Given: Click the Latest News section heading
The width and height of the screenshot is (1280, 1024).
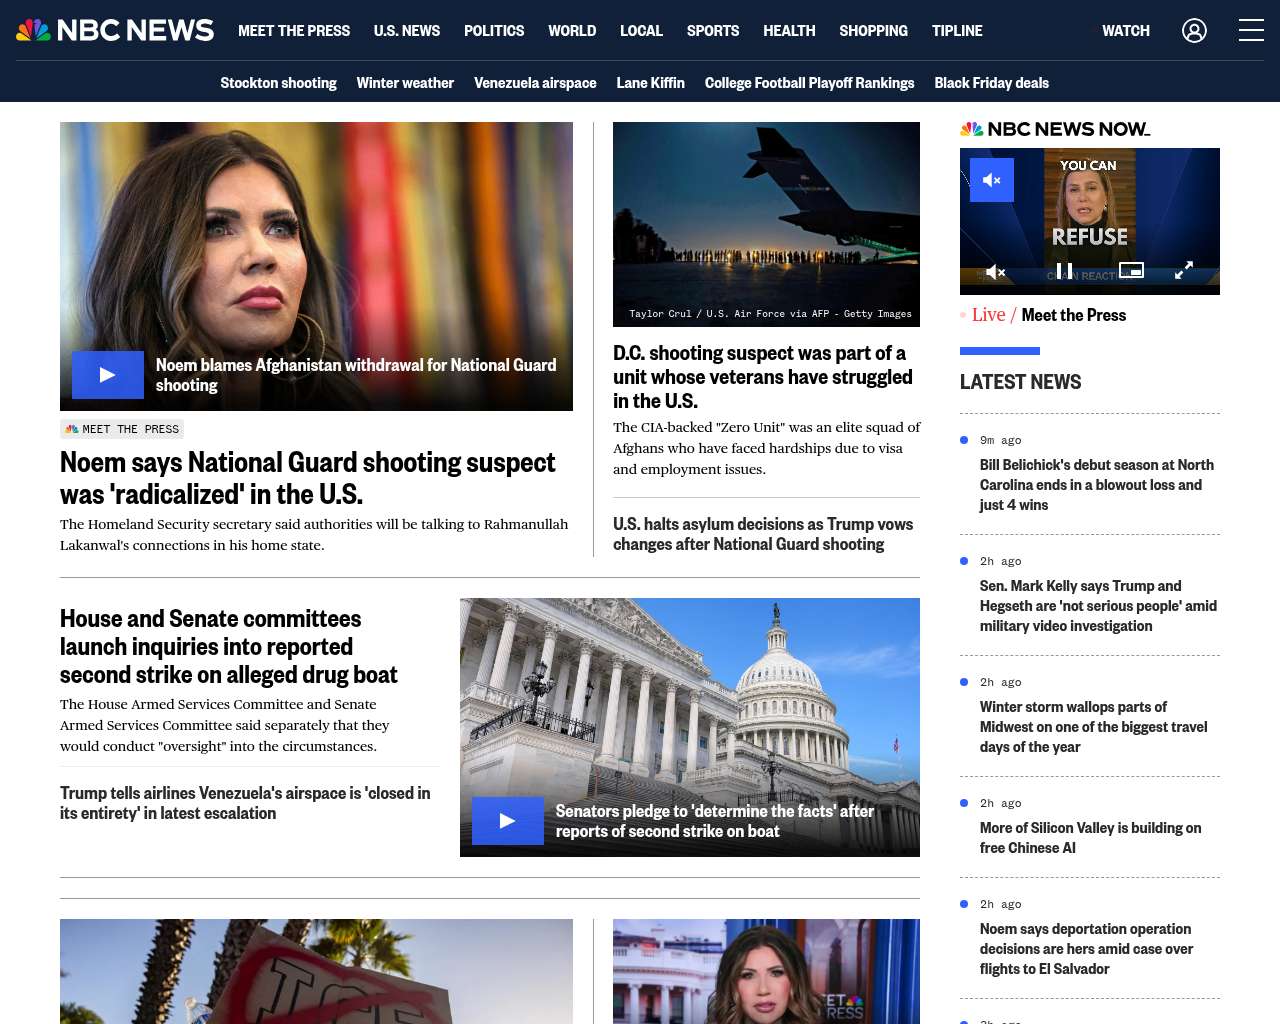Looking at the screenshot, I should tap(1020, 382).
